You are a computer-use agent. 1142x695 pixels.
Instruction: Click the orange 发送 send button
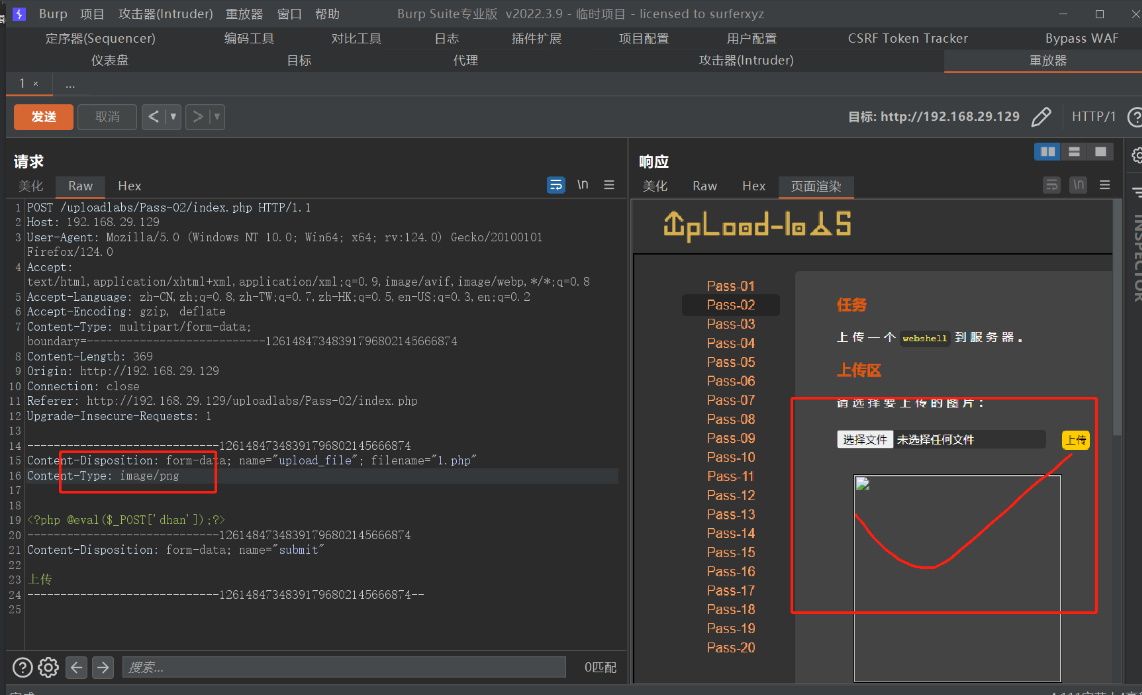pos(44,117)
